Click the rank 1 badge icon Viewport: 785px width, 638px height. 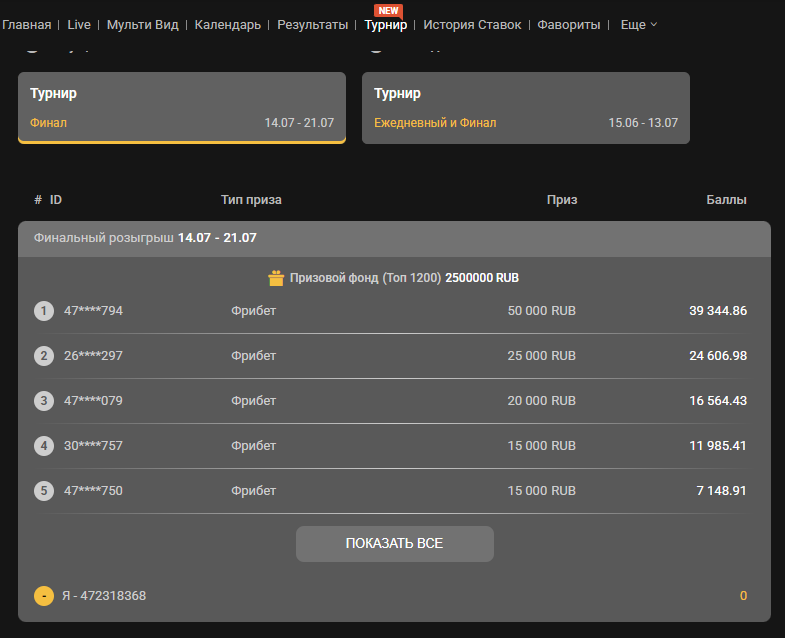(44, 311)
